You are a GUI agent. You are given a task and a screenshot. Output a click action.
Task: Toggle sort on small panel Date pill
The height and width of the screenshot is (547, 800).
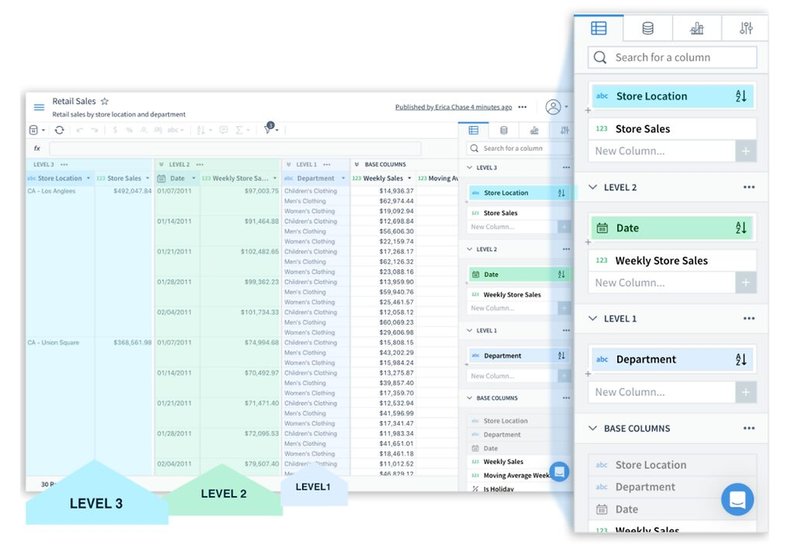(x=561, y=275)
